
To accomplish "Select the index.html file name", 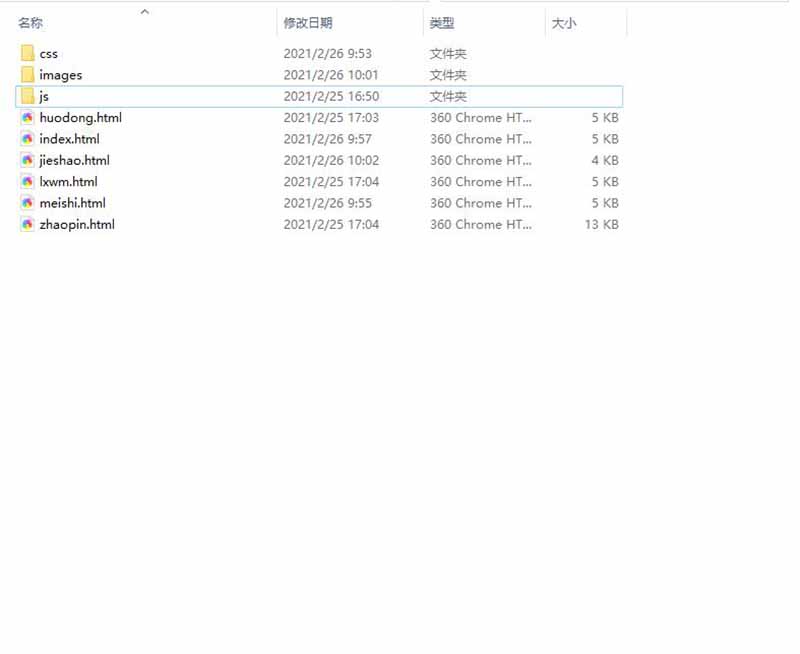I will [69, 139].
